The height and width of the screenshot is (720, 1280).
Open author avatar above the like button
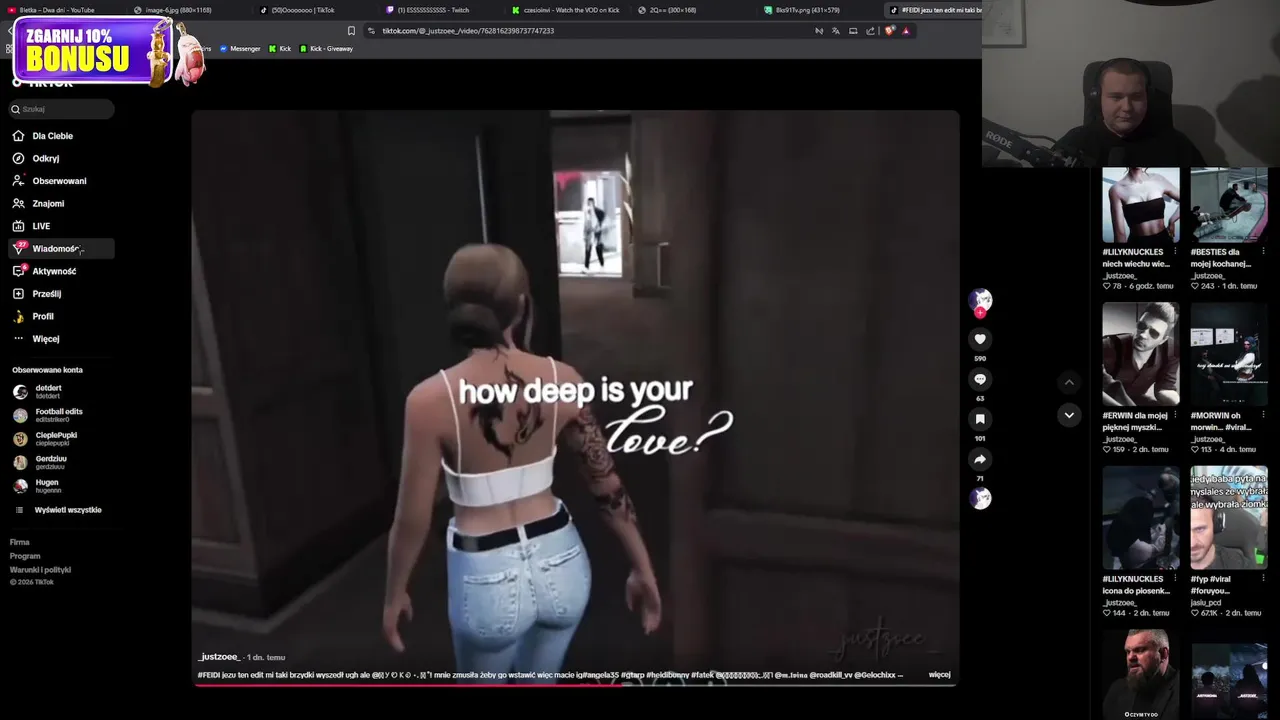pyautogui.click(x=980, y=299)
